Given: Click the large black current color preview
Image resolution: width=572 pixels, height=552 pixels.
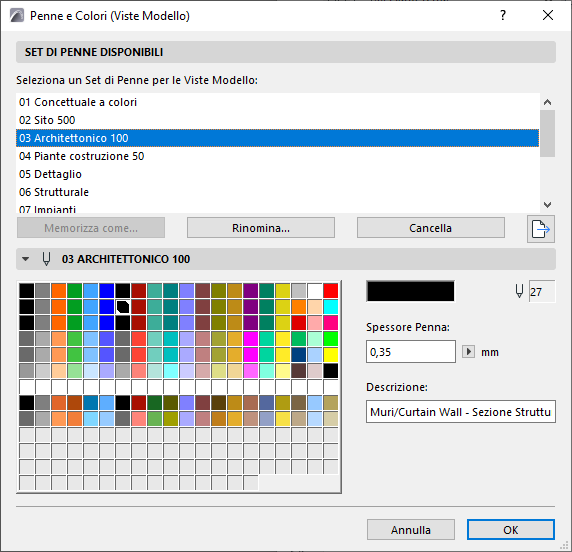Looking at the screenshot, I should pyautogui.click(x=410, y=291).
